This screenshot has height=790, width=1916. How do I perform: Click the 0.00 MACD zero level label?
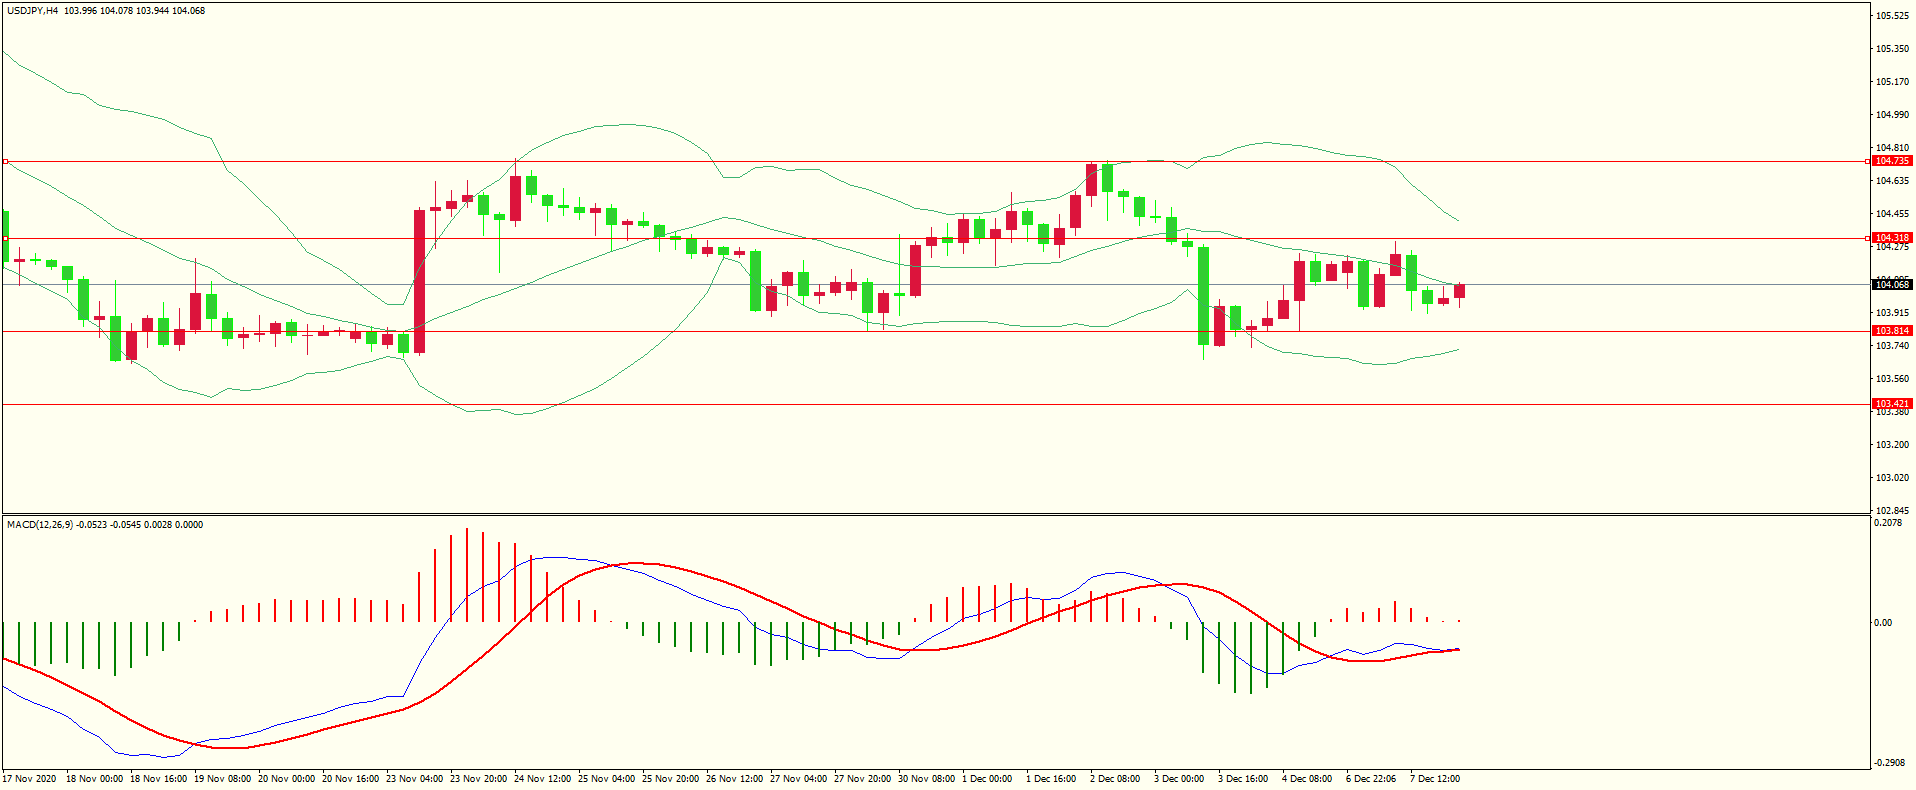(1883, 623)
